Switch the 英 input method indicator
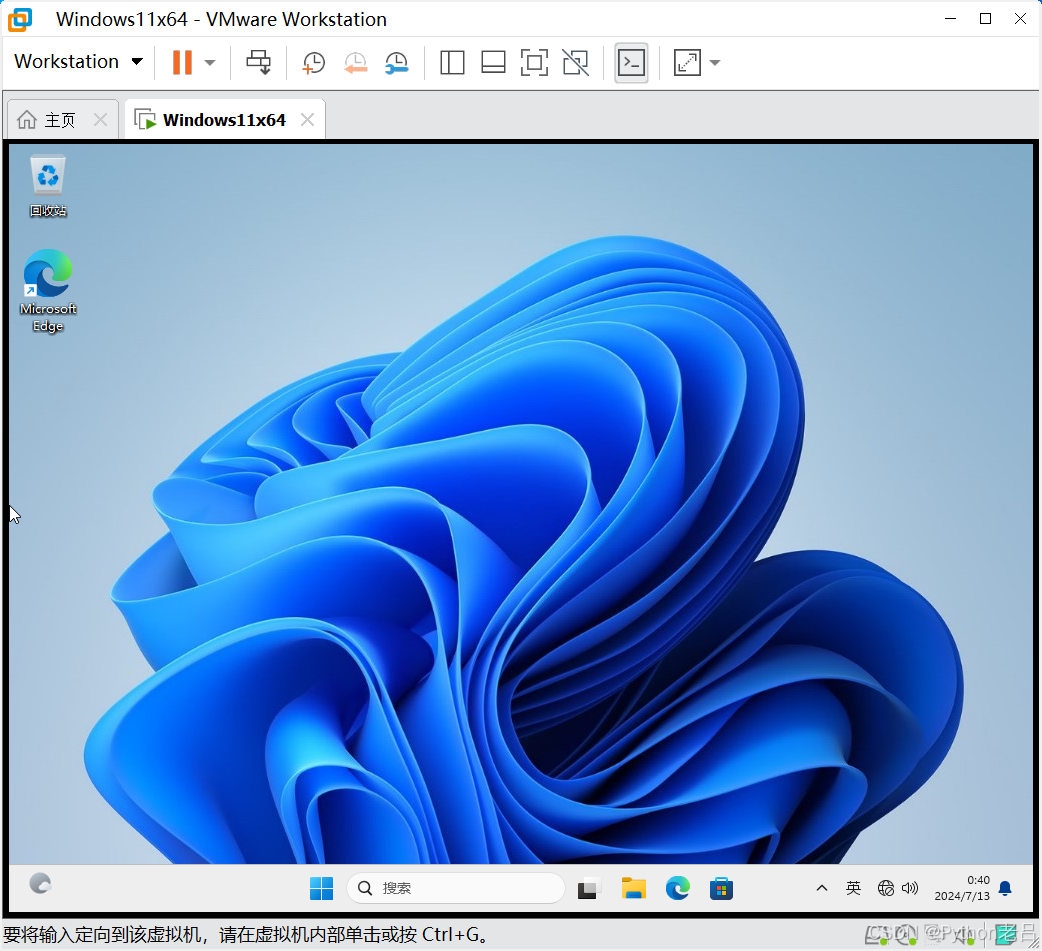This screenshot has width=1042, height=951. click(853, 889)
